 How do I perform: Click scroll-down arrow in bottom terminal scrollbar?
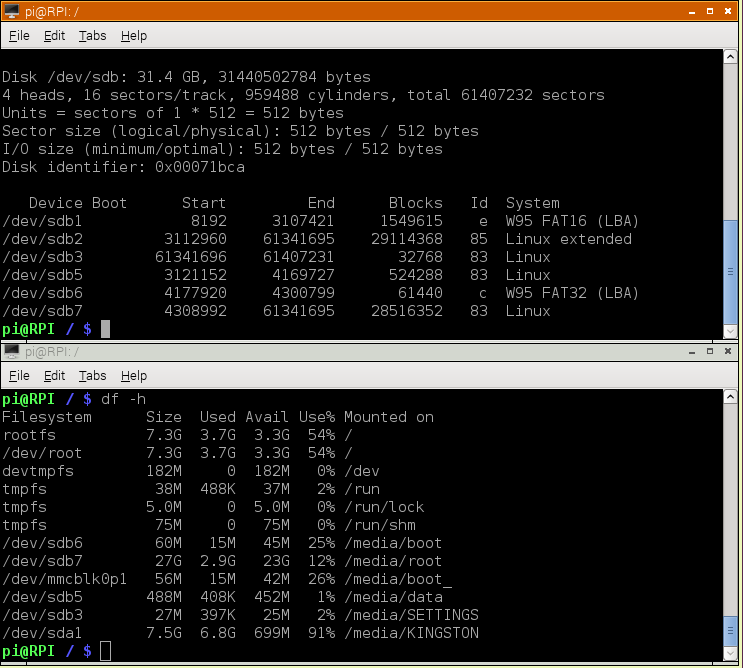point(732,652)
